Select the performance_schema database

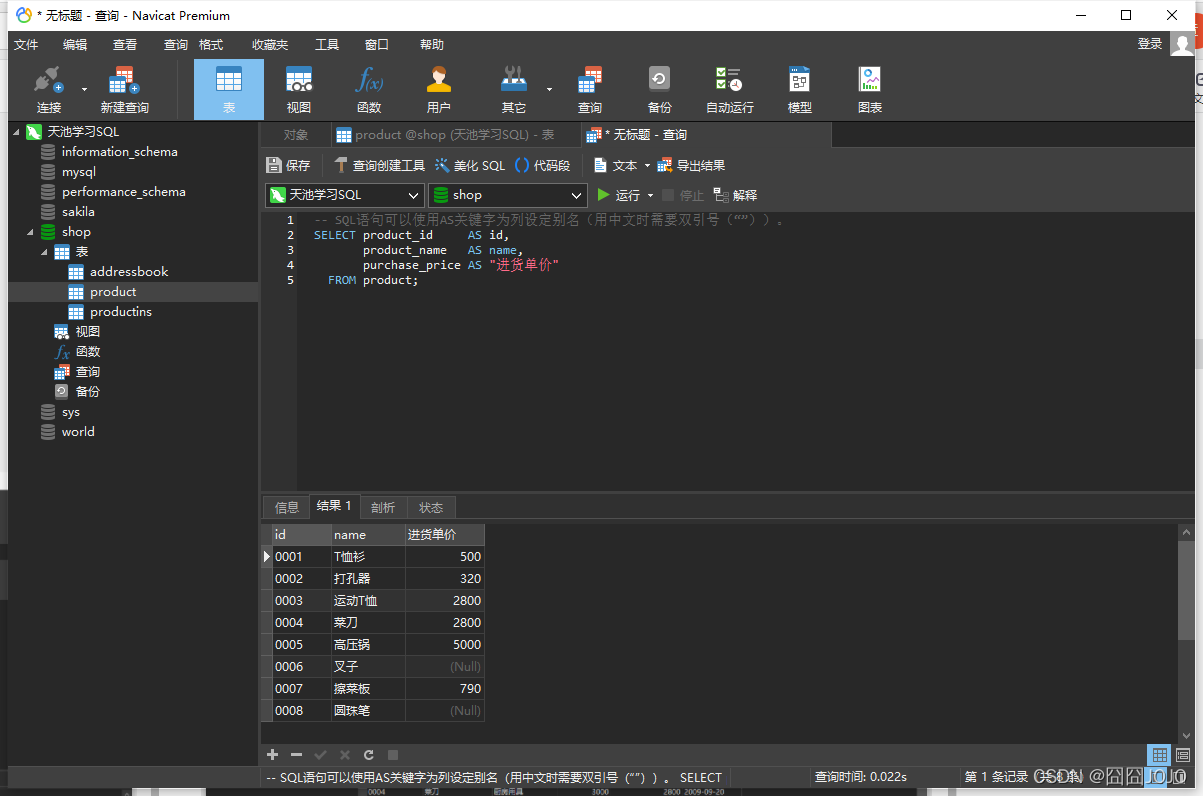pos(123,192)
